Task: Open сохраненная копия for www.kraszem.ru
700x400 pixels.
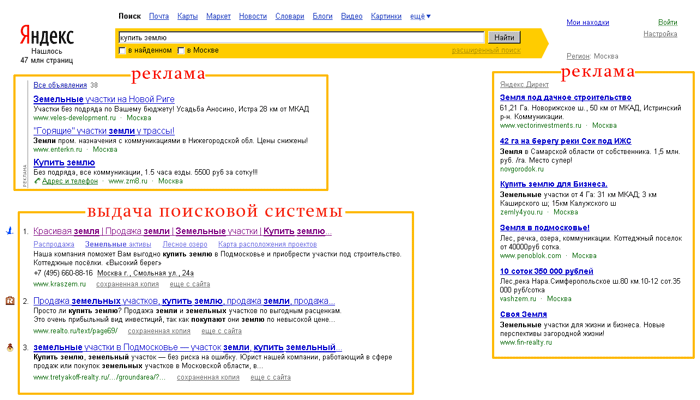Action: [x=127, y=284]
